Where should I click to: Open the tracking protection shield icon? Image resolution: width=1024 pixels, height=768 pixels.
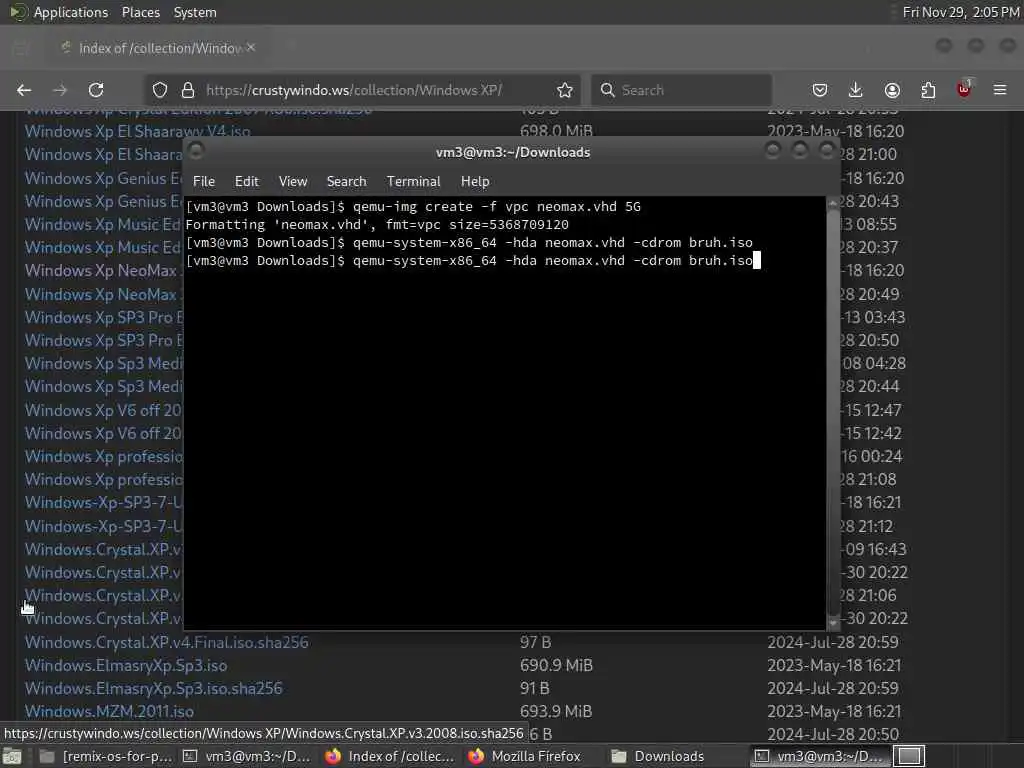tap(160, 90)
